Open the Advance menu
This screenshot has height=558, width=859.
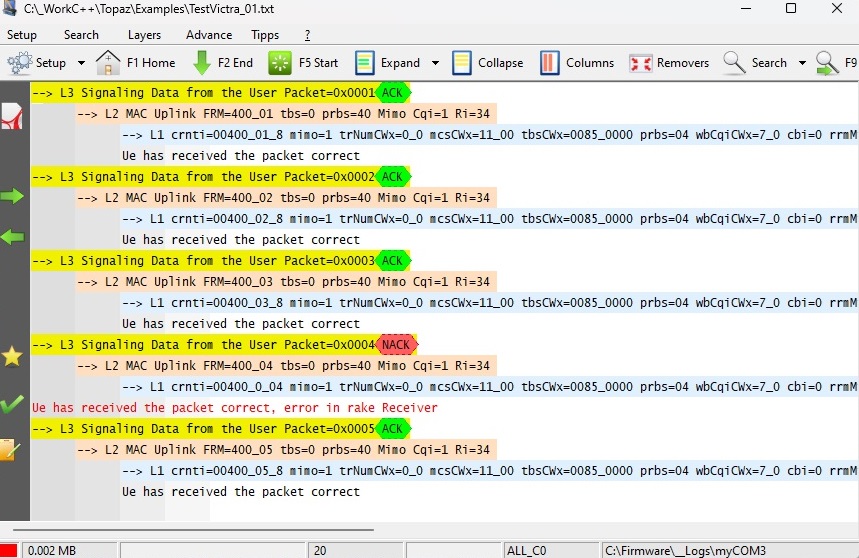(x=209, y=35)
